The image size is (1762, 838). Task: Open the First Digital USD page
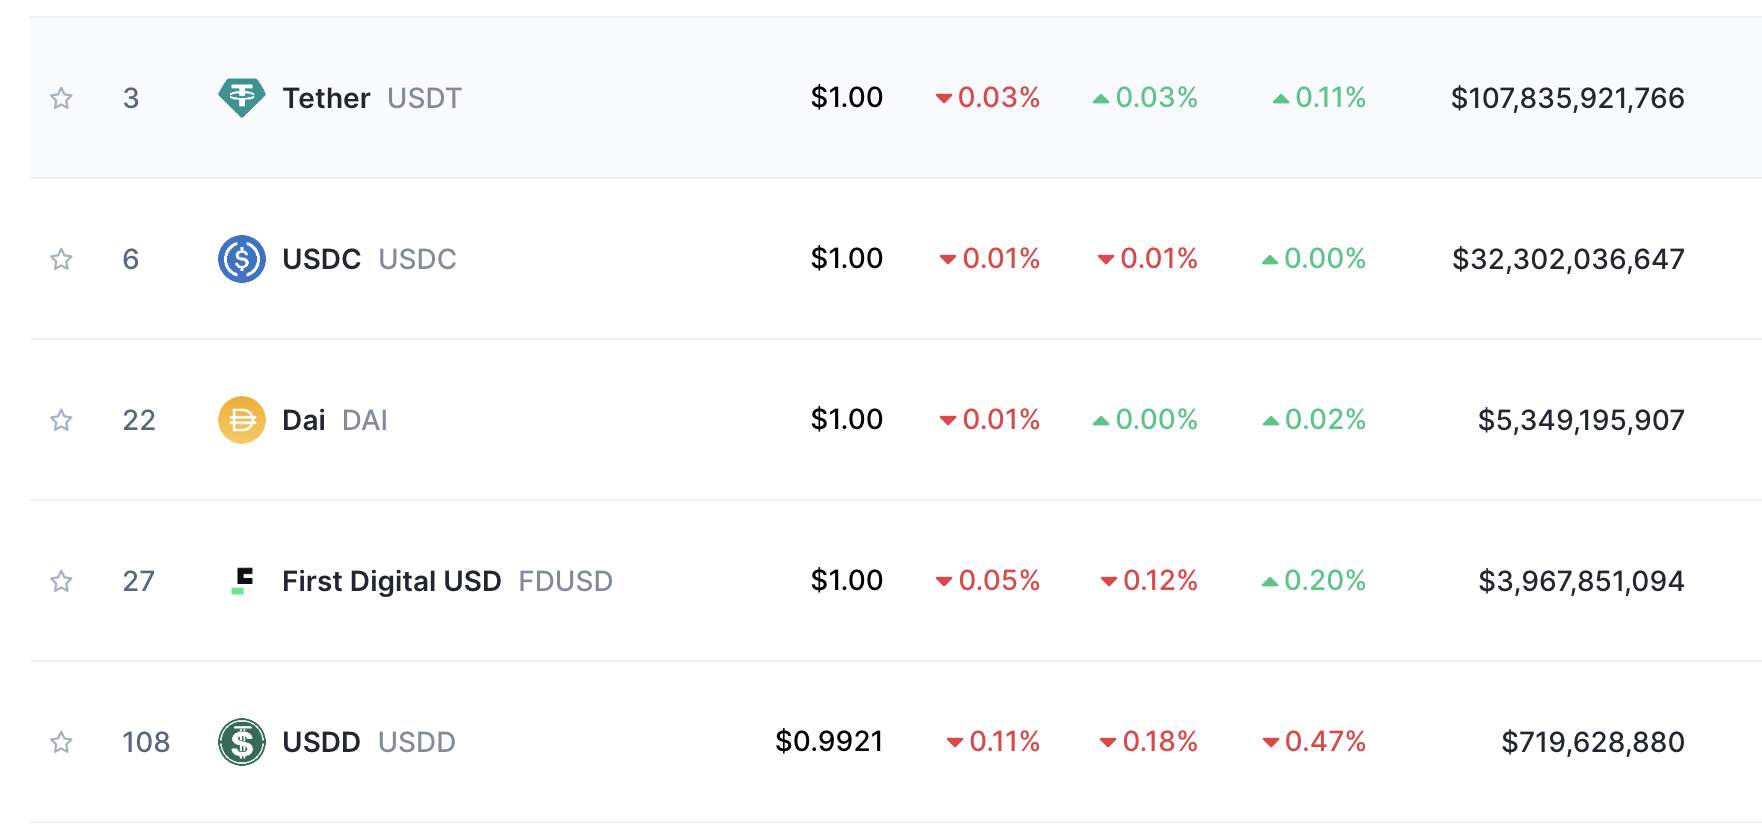tap(391, 580)
